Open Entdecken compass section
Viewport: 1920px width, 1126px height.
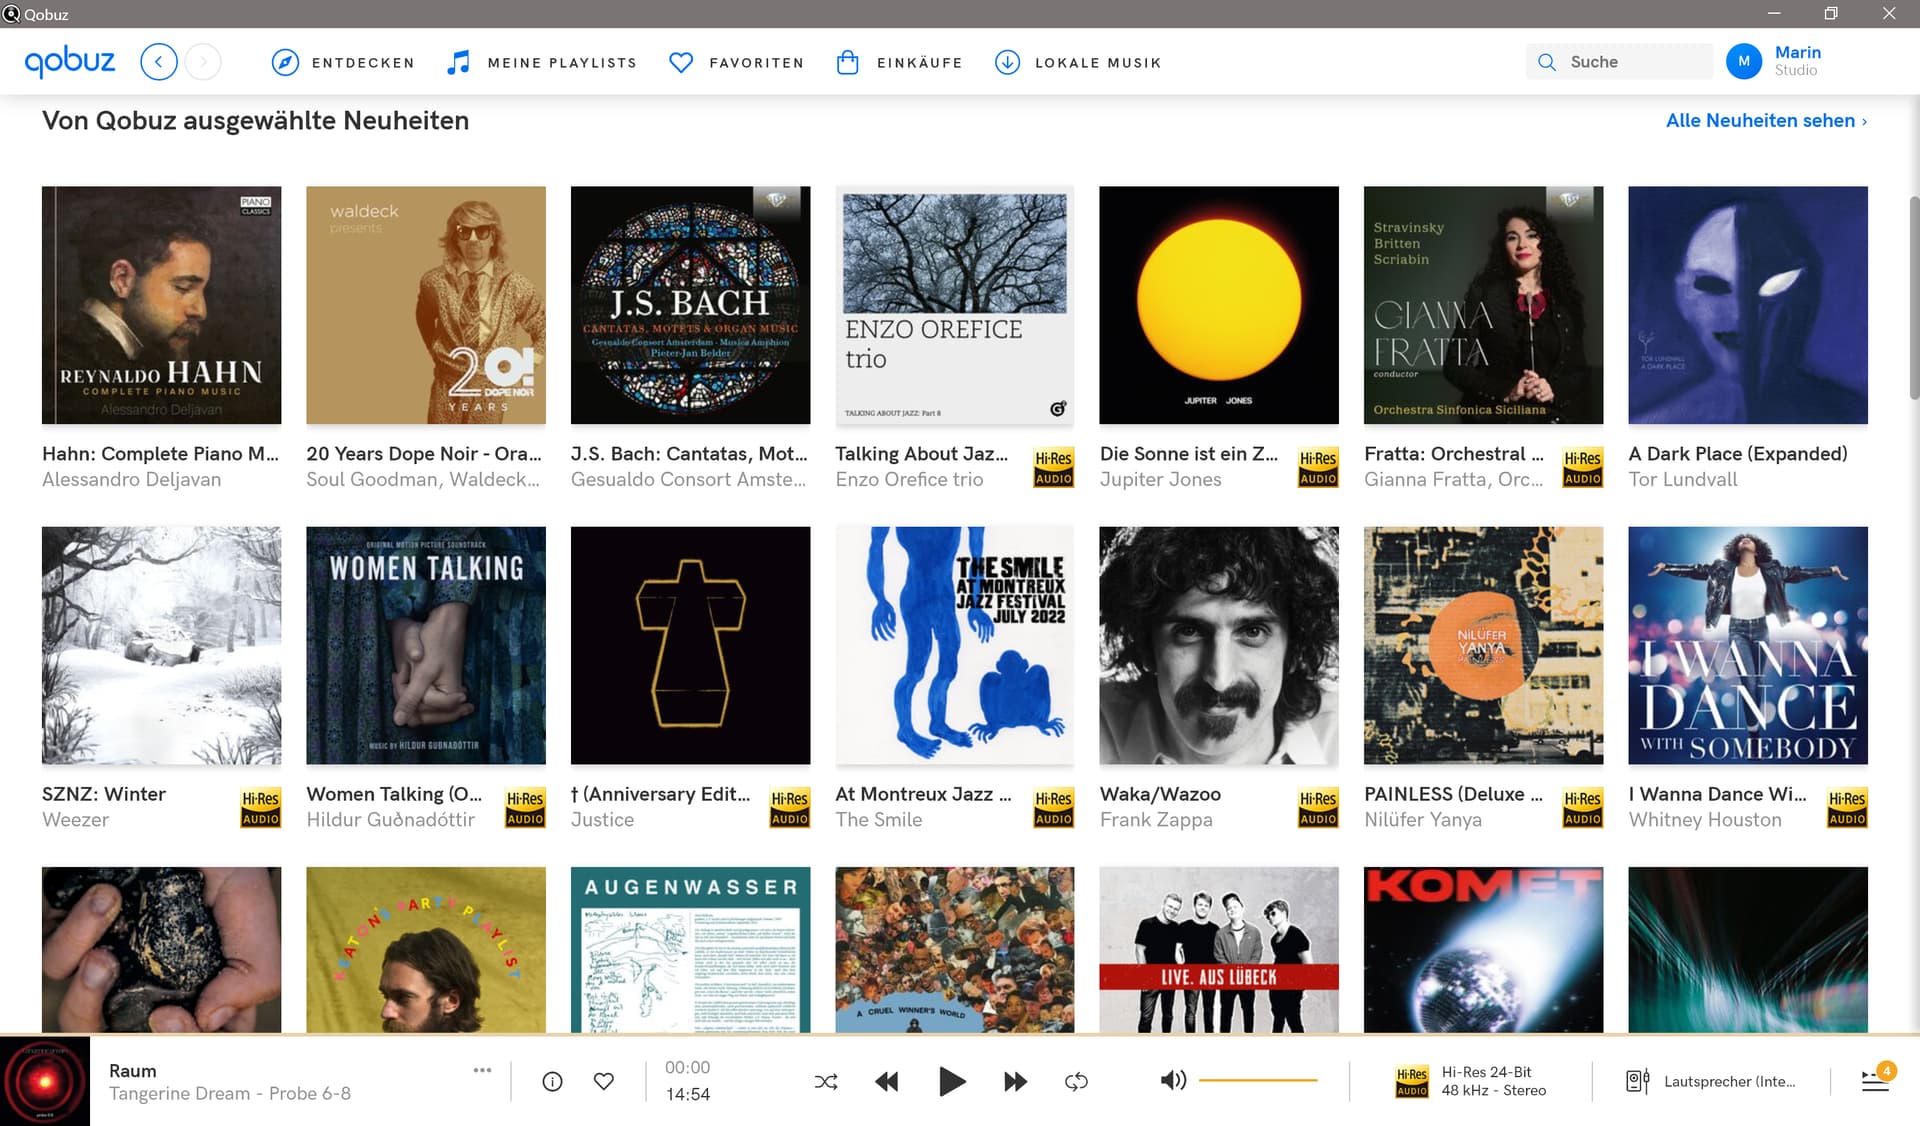[343, 62]
